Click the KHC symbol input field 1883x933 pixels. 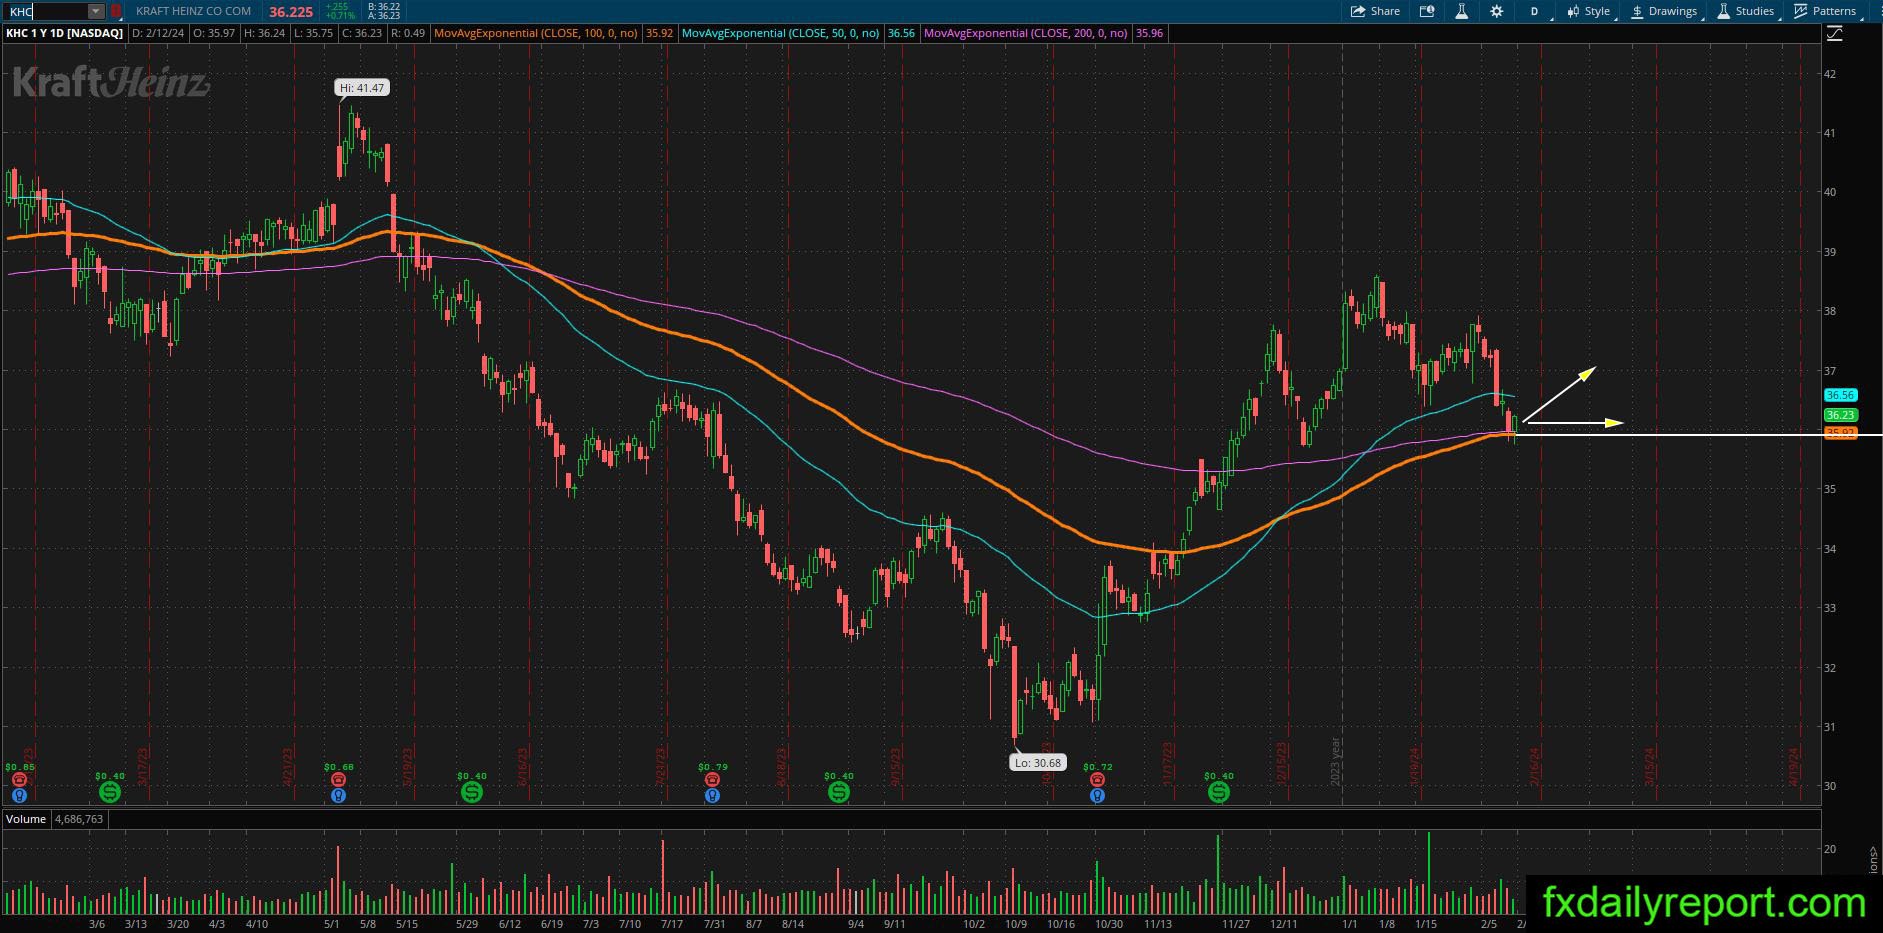[x=46, y=11]
